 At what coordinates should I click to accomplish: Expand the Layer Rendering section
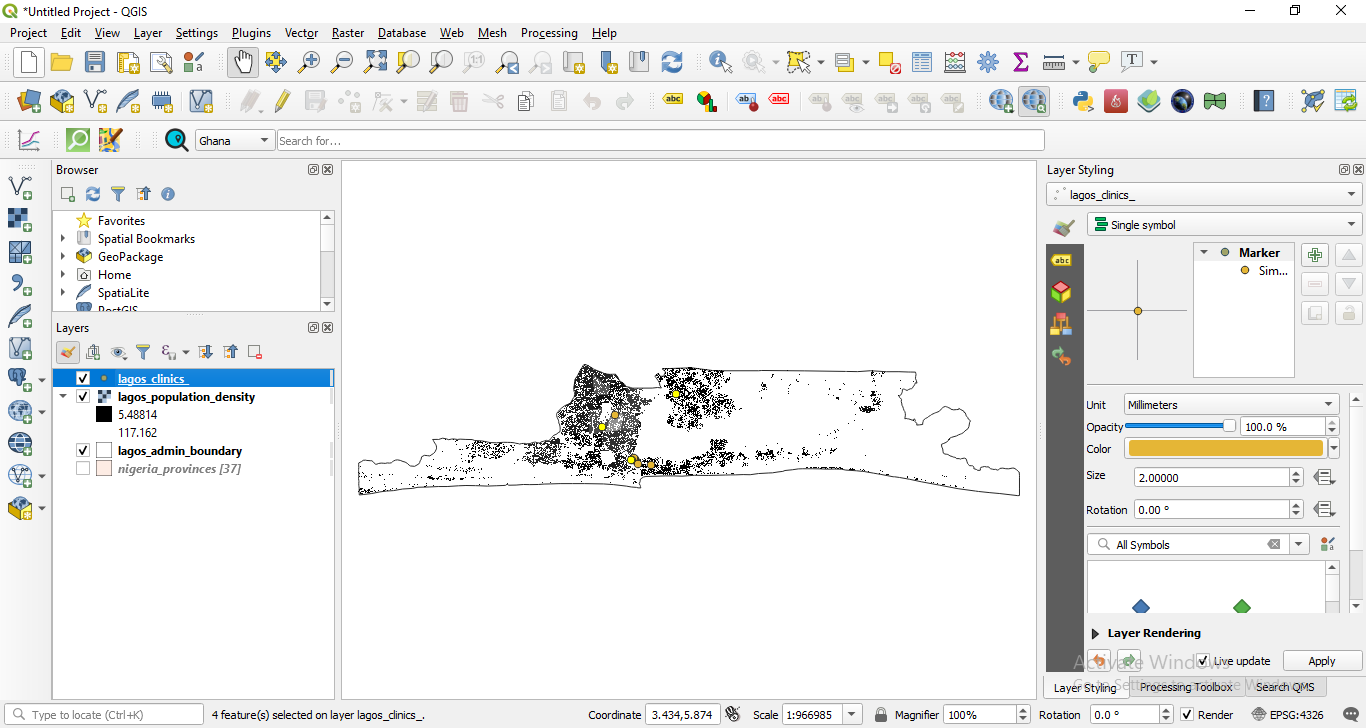click(1096, 633)
